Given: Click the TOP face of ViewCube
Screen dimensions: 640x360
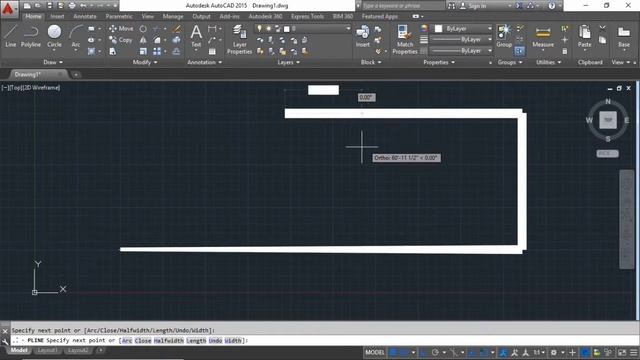Looking at the screenshot, I should 608,120.
